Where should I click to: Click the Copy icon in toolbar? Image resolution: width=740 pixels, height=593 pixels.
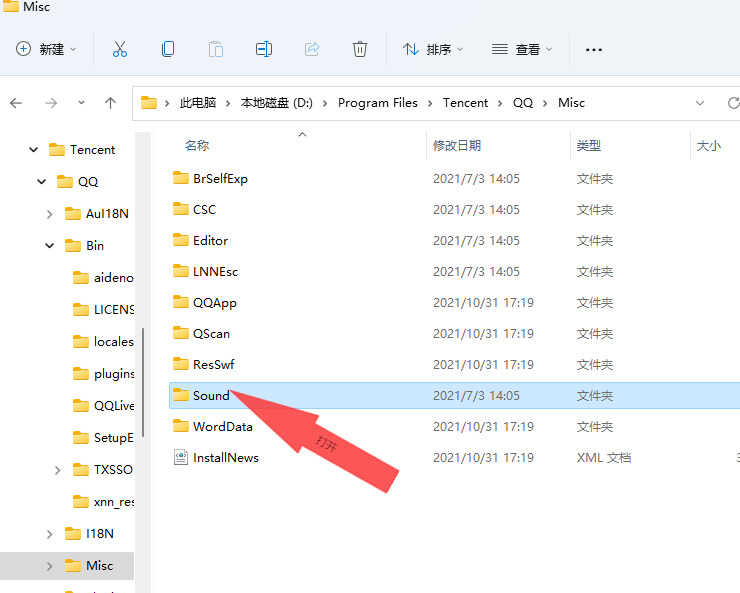tap(168, 49)
